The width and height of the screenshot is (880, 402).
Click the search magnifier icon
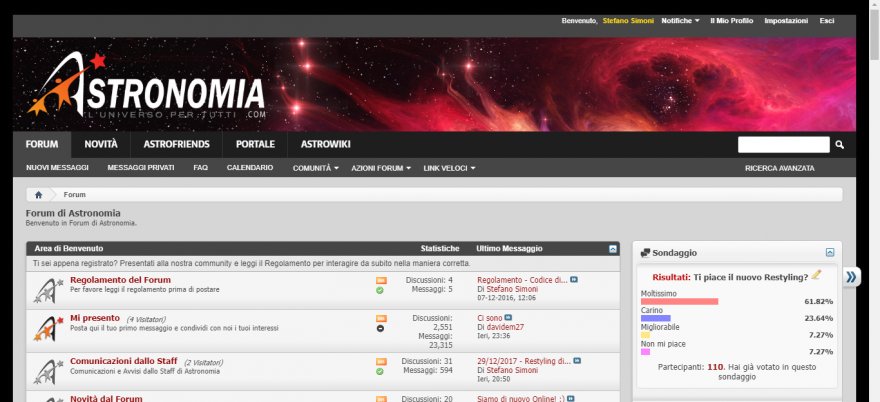click(x=840, y=145)
